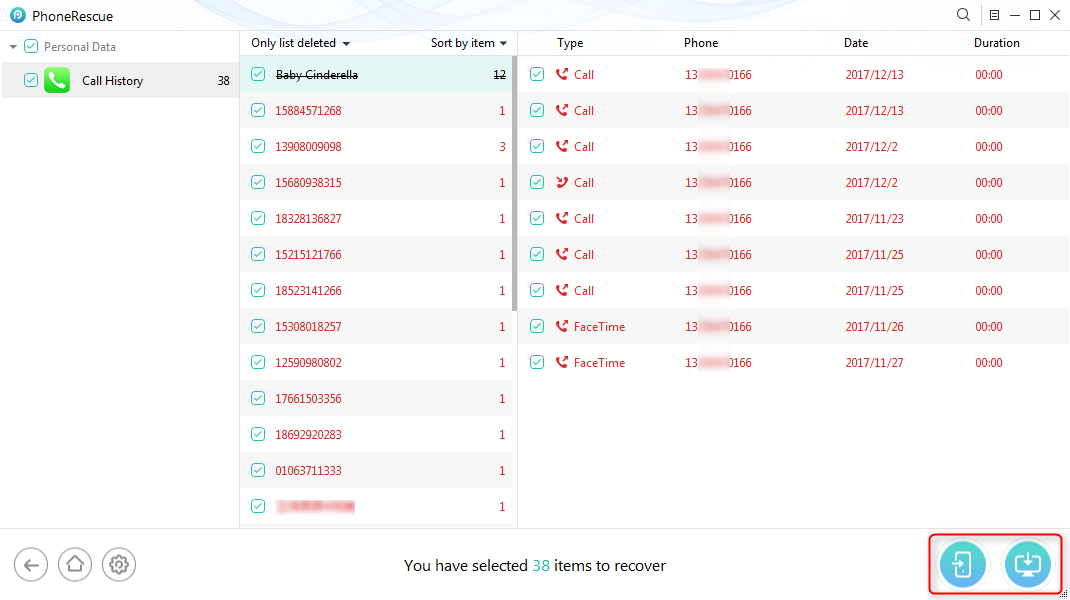Toggle the Personal Data checkbox
The height and width of the screenshot is (600, 1070).
point(31,46)
